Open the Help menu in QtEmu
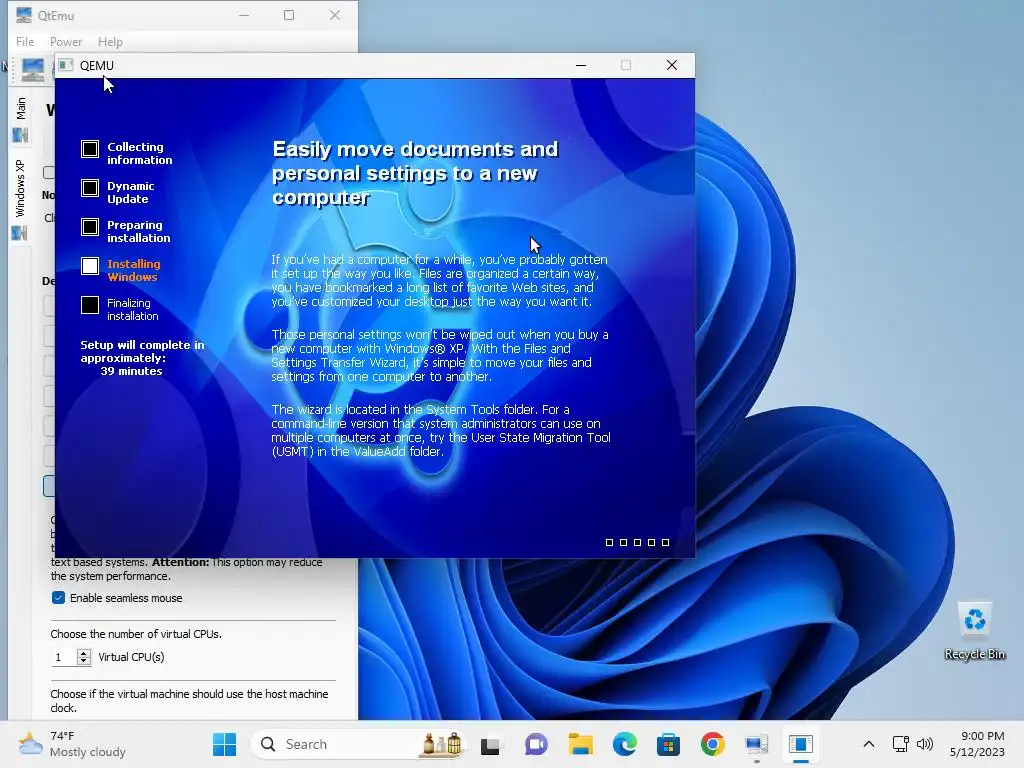 [x=110, y=42]
